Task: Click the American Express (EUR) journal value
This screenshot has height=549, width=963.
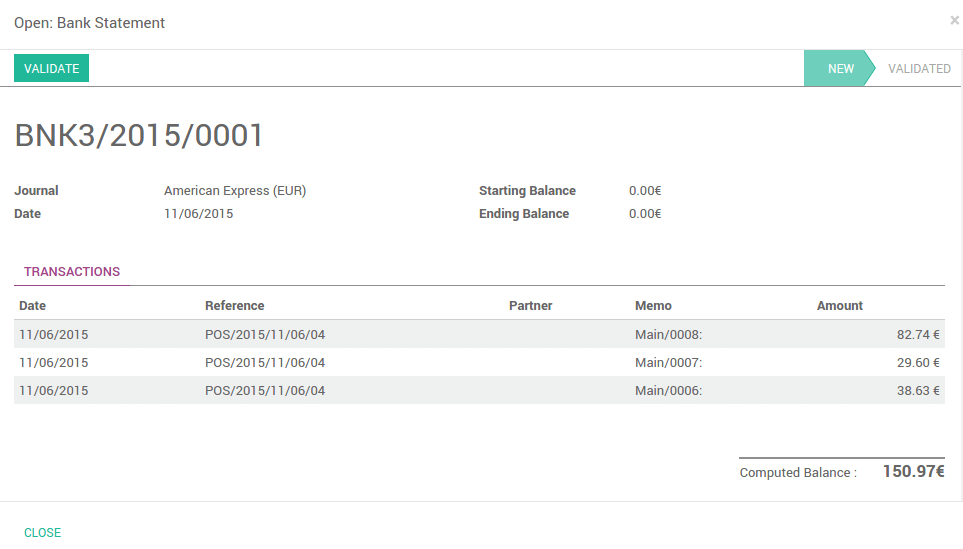Action: point(235,191)
